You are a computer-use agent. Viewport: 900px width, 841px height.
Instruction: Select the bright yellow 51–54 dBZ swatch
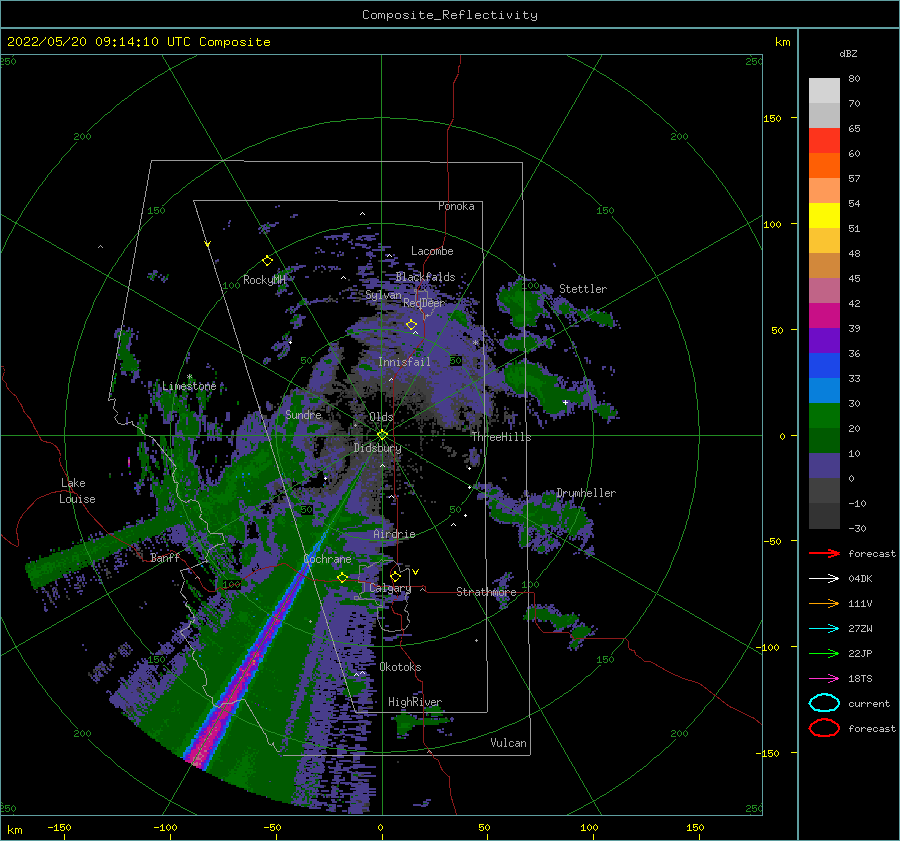click(x=824, y=216)
